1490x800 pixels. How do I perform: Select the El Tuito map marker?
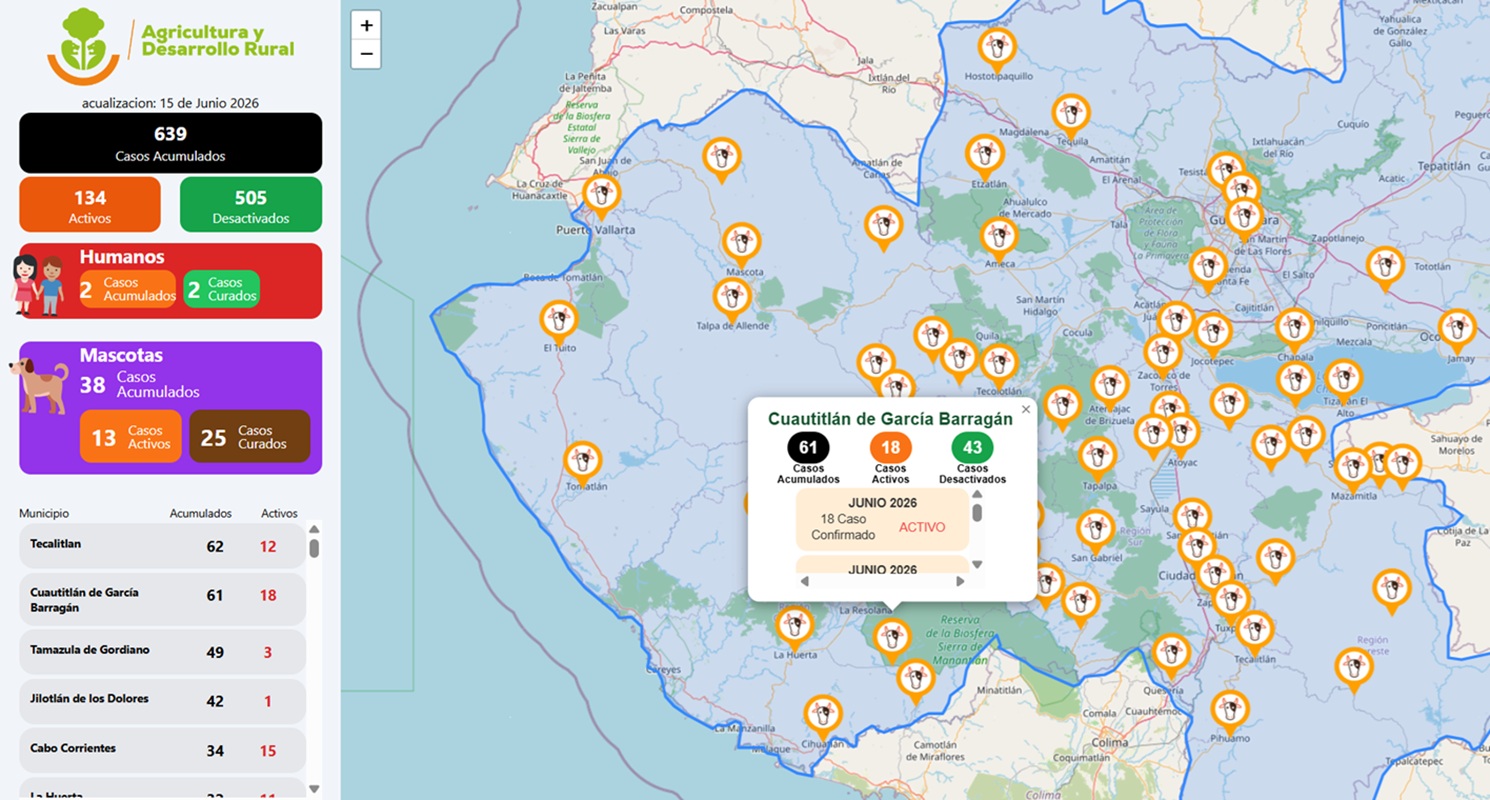click(x=559, y=322)
